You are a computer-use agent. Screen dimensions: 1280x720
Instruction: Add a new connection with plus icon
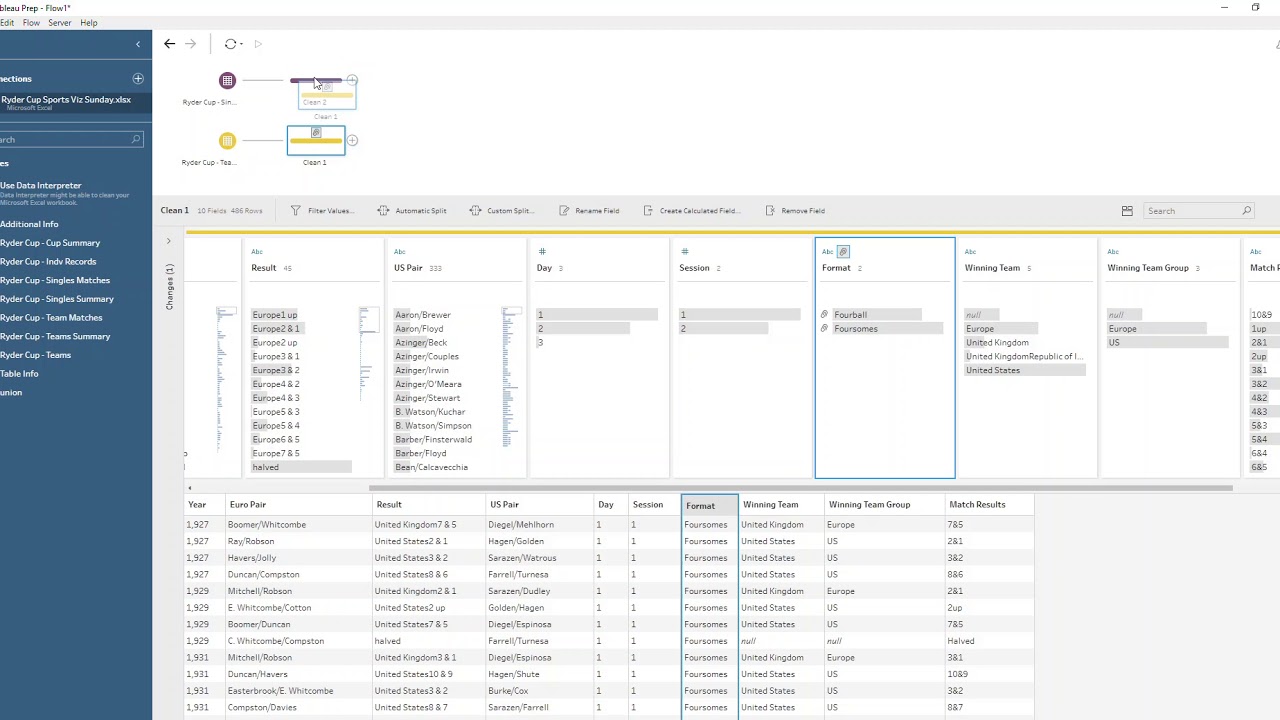pos(138,78)
